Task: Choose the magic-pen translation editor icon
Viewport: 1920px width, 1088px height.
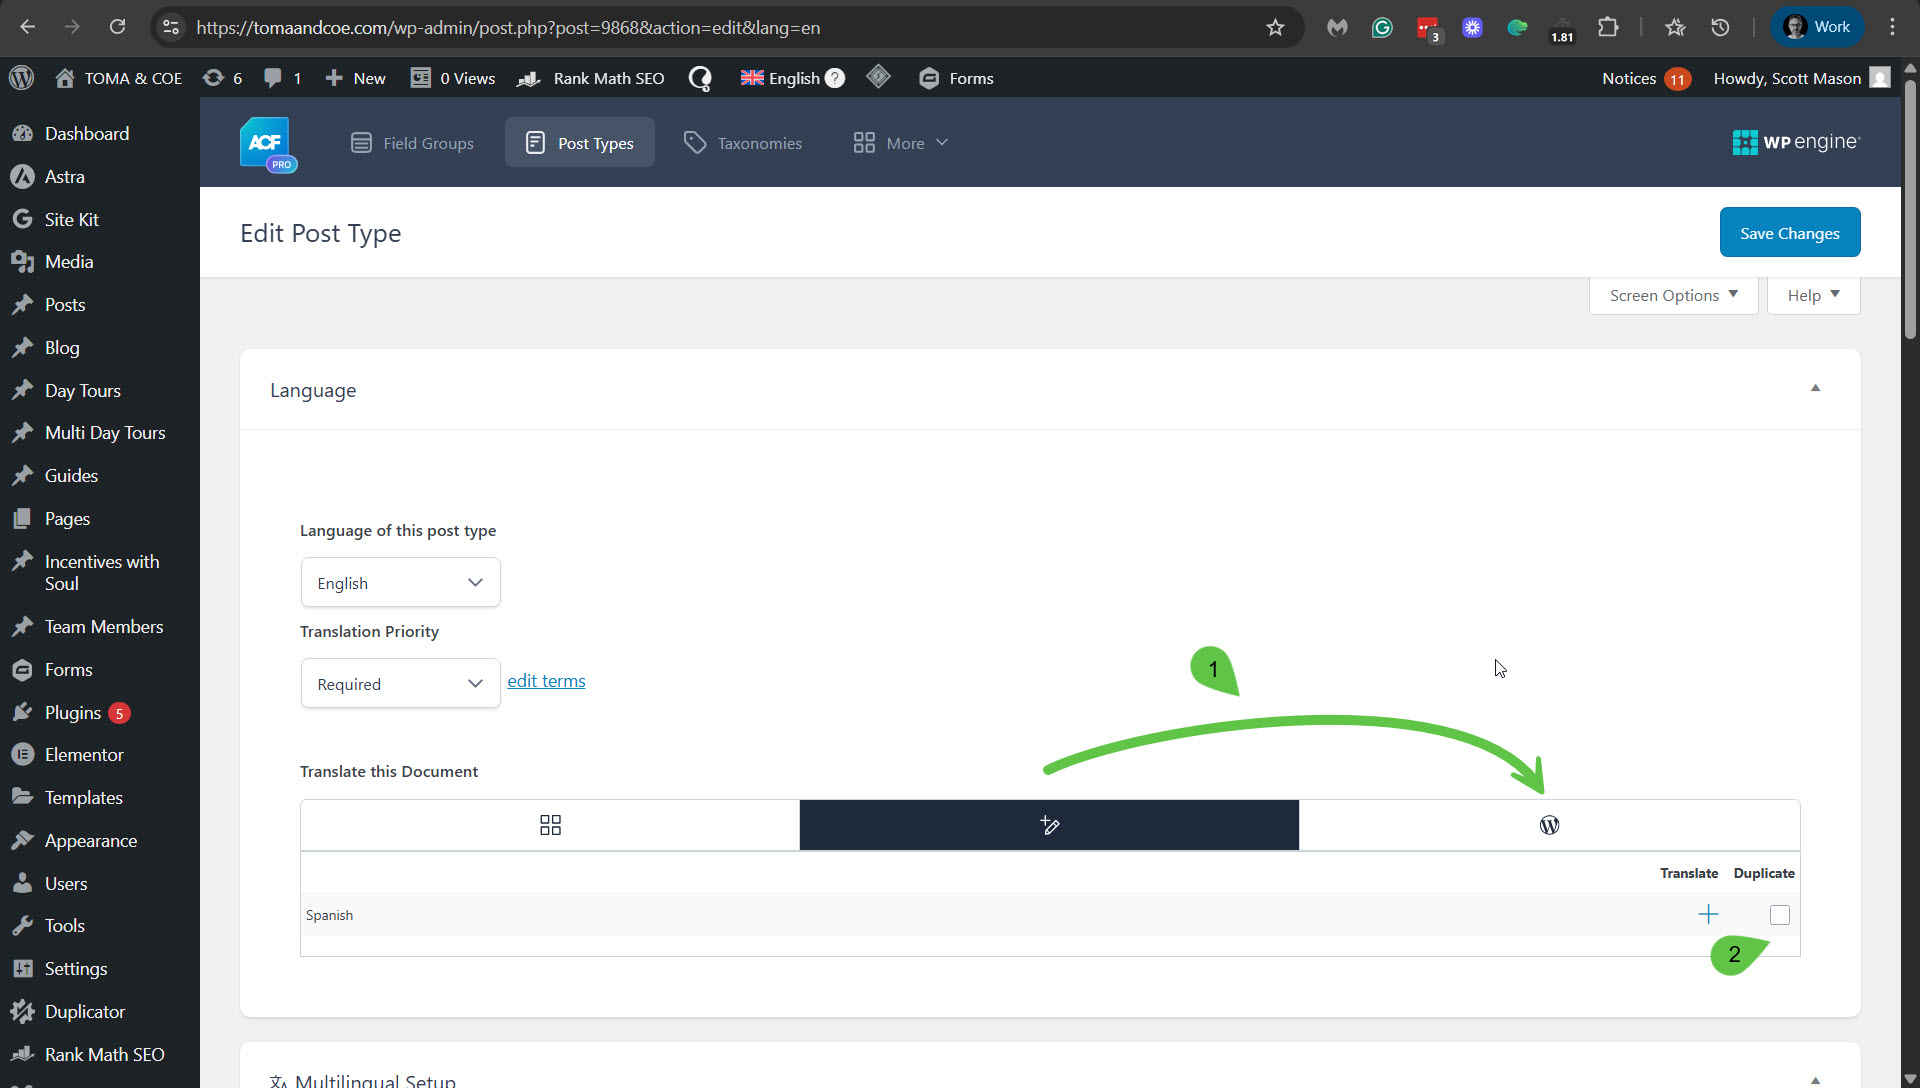Action: click(x=1049, y=825)
